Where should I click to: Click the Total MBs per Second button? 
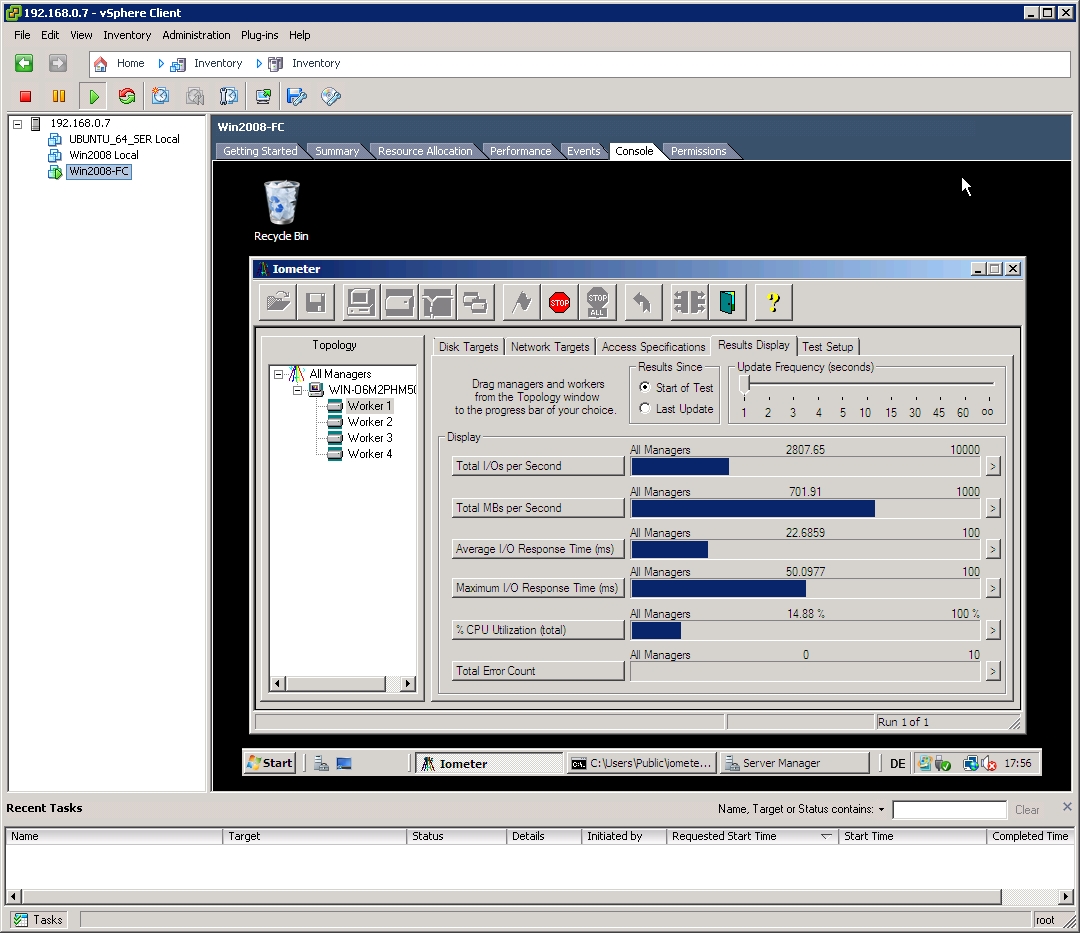point(538,508)
